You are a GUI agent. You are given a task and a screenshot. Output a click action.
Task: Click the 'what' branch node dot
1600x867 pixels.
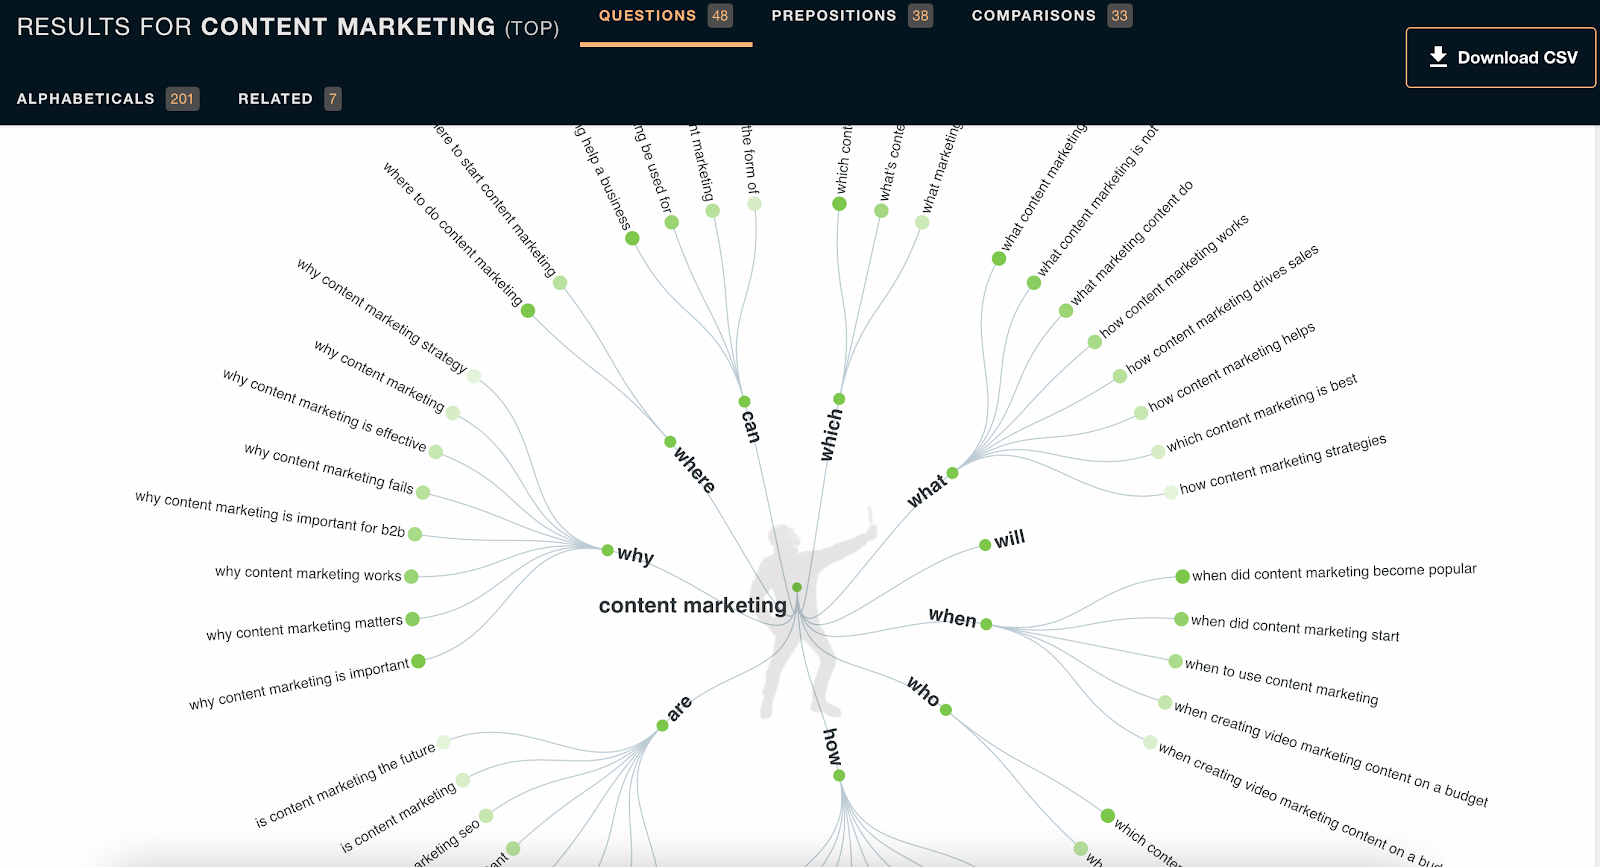tap(952, 473)
